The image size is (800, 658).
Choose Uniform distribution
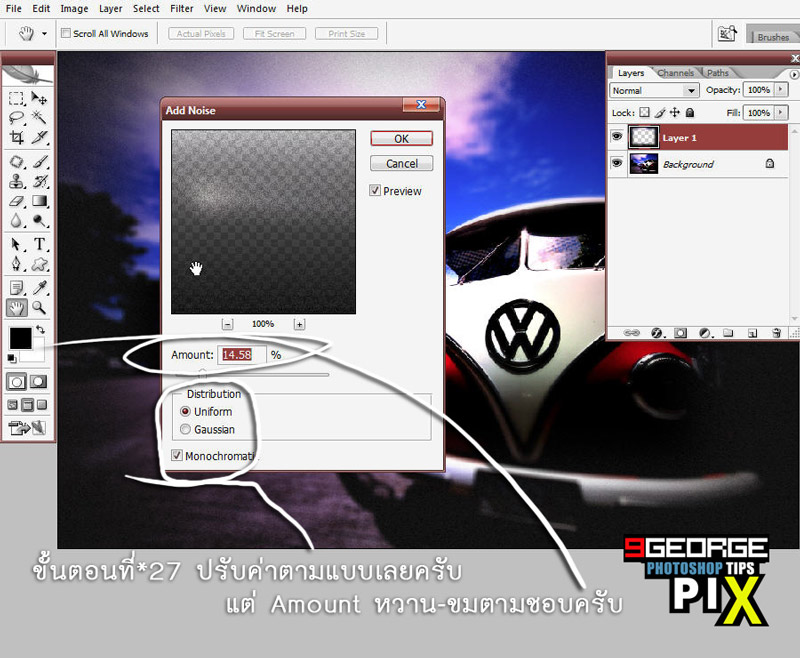point(185,411)
